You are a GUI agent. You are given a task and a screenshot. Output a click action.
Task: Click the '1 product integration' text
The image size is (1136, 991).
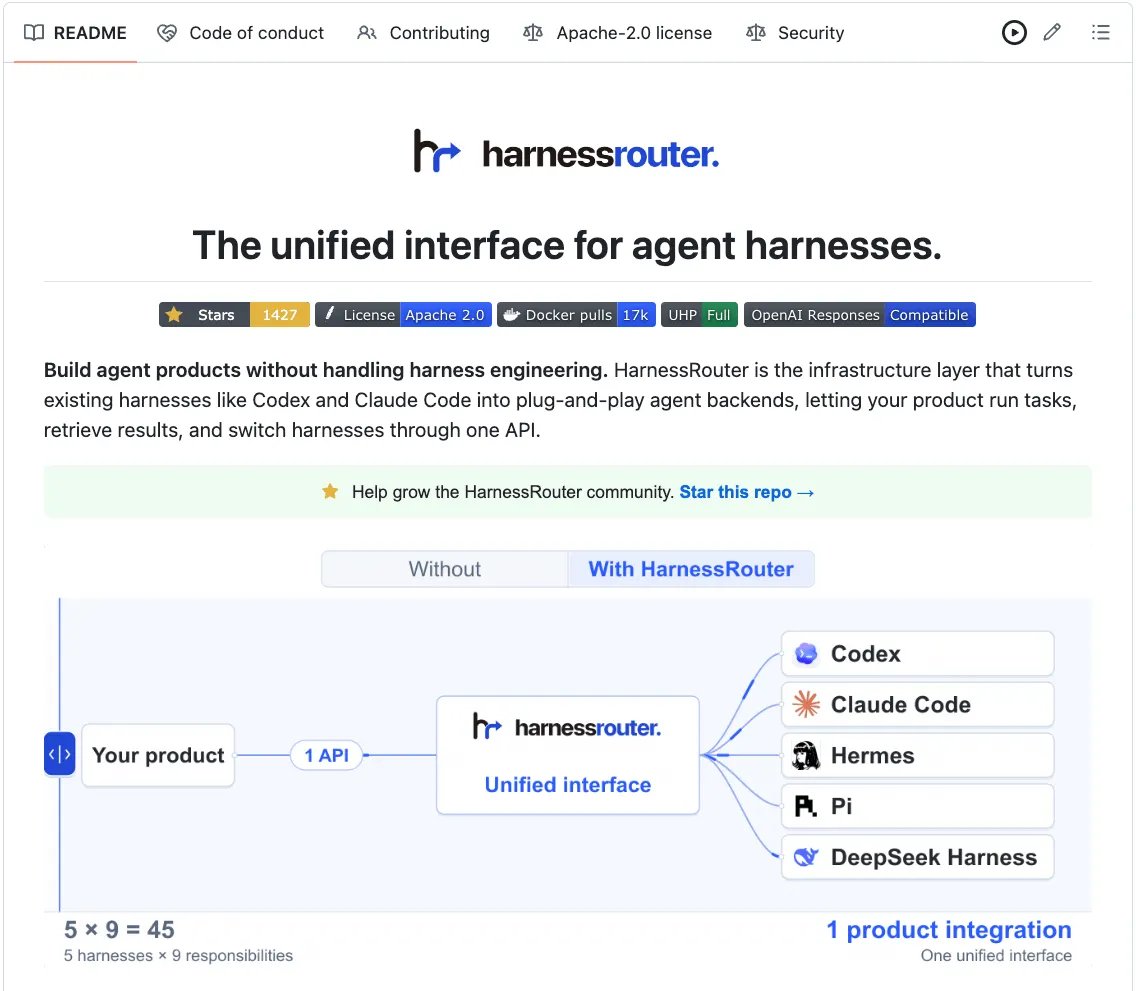pos(949,929)
